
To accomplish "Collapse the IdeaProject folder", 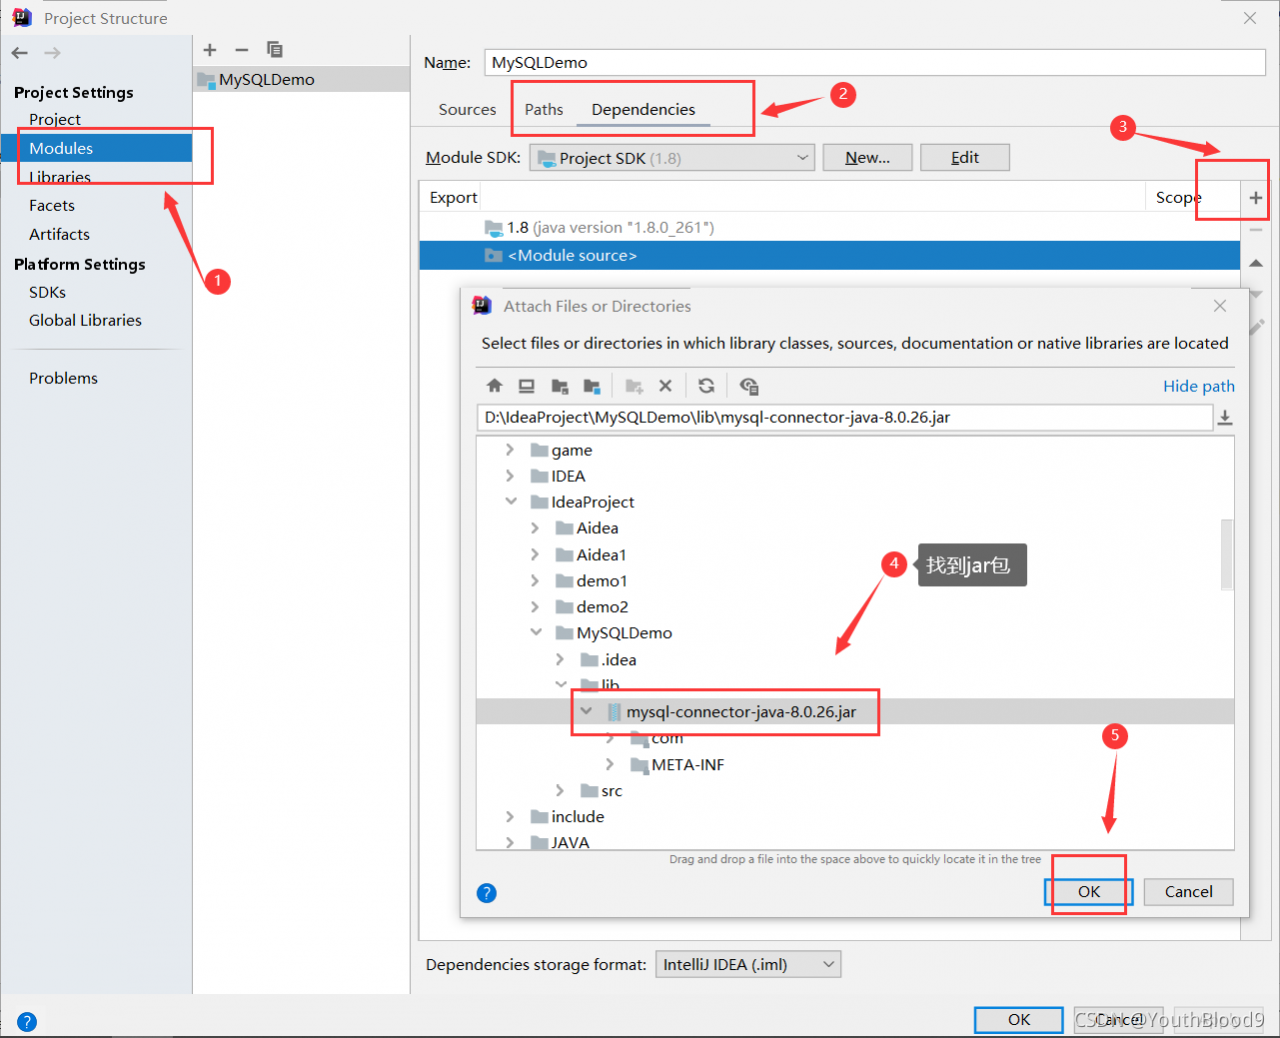I will pos(511,502).
